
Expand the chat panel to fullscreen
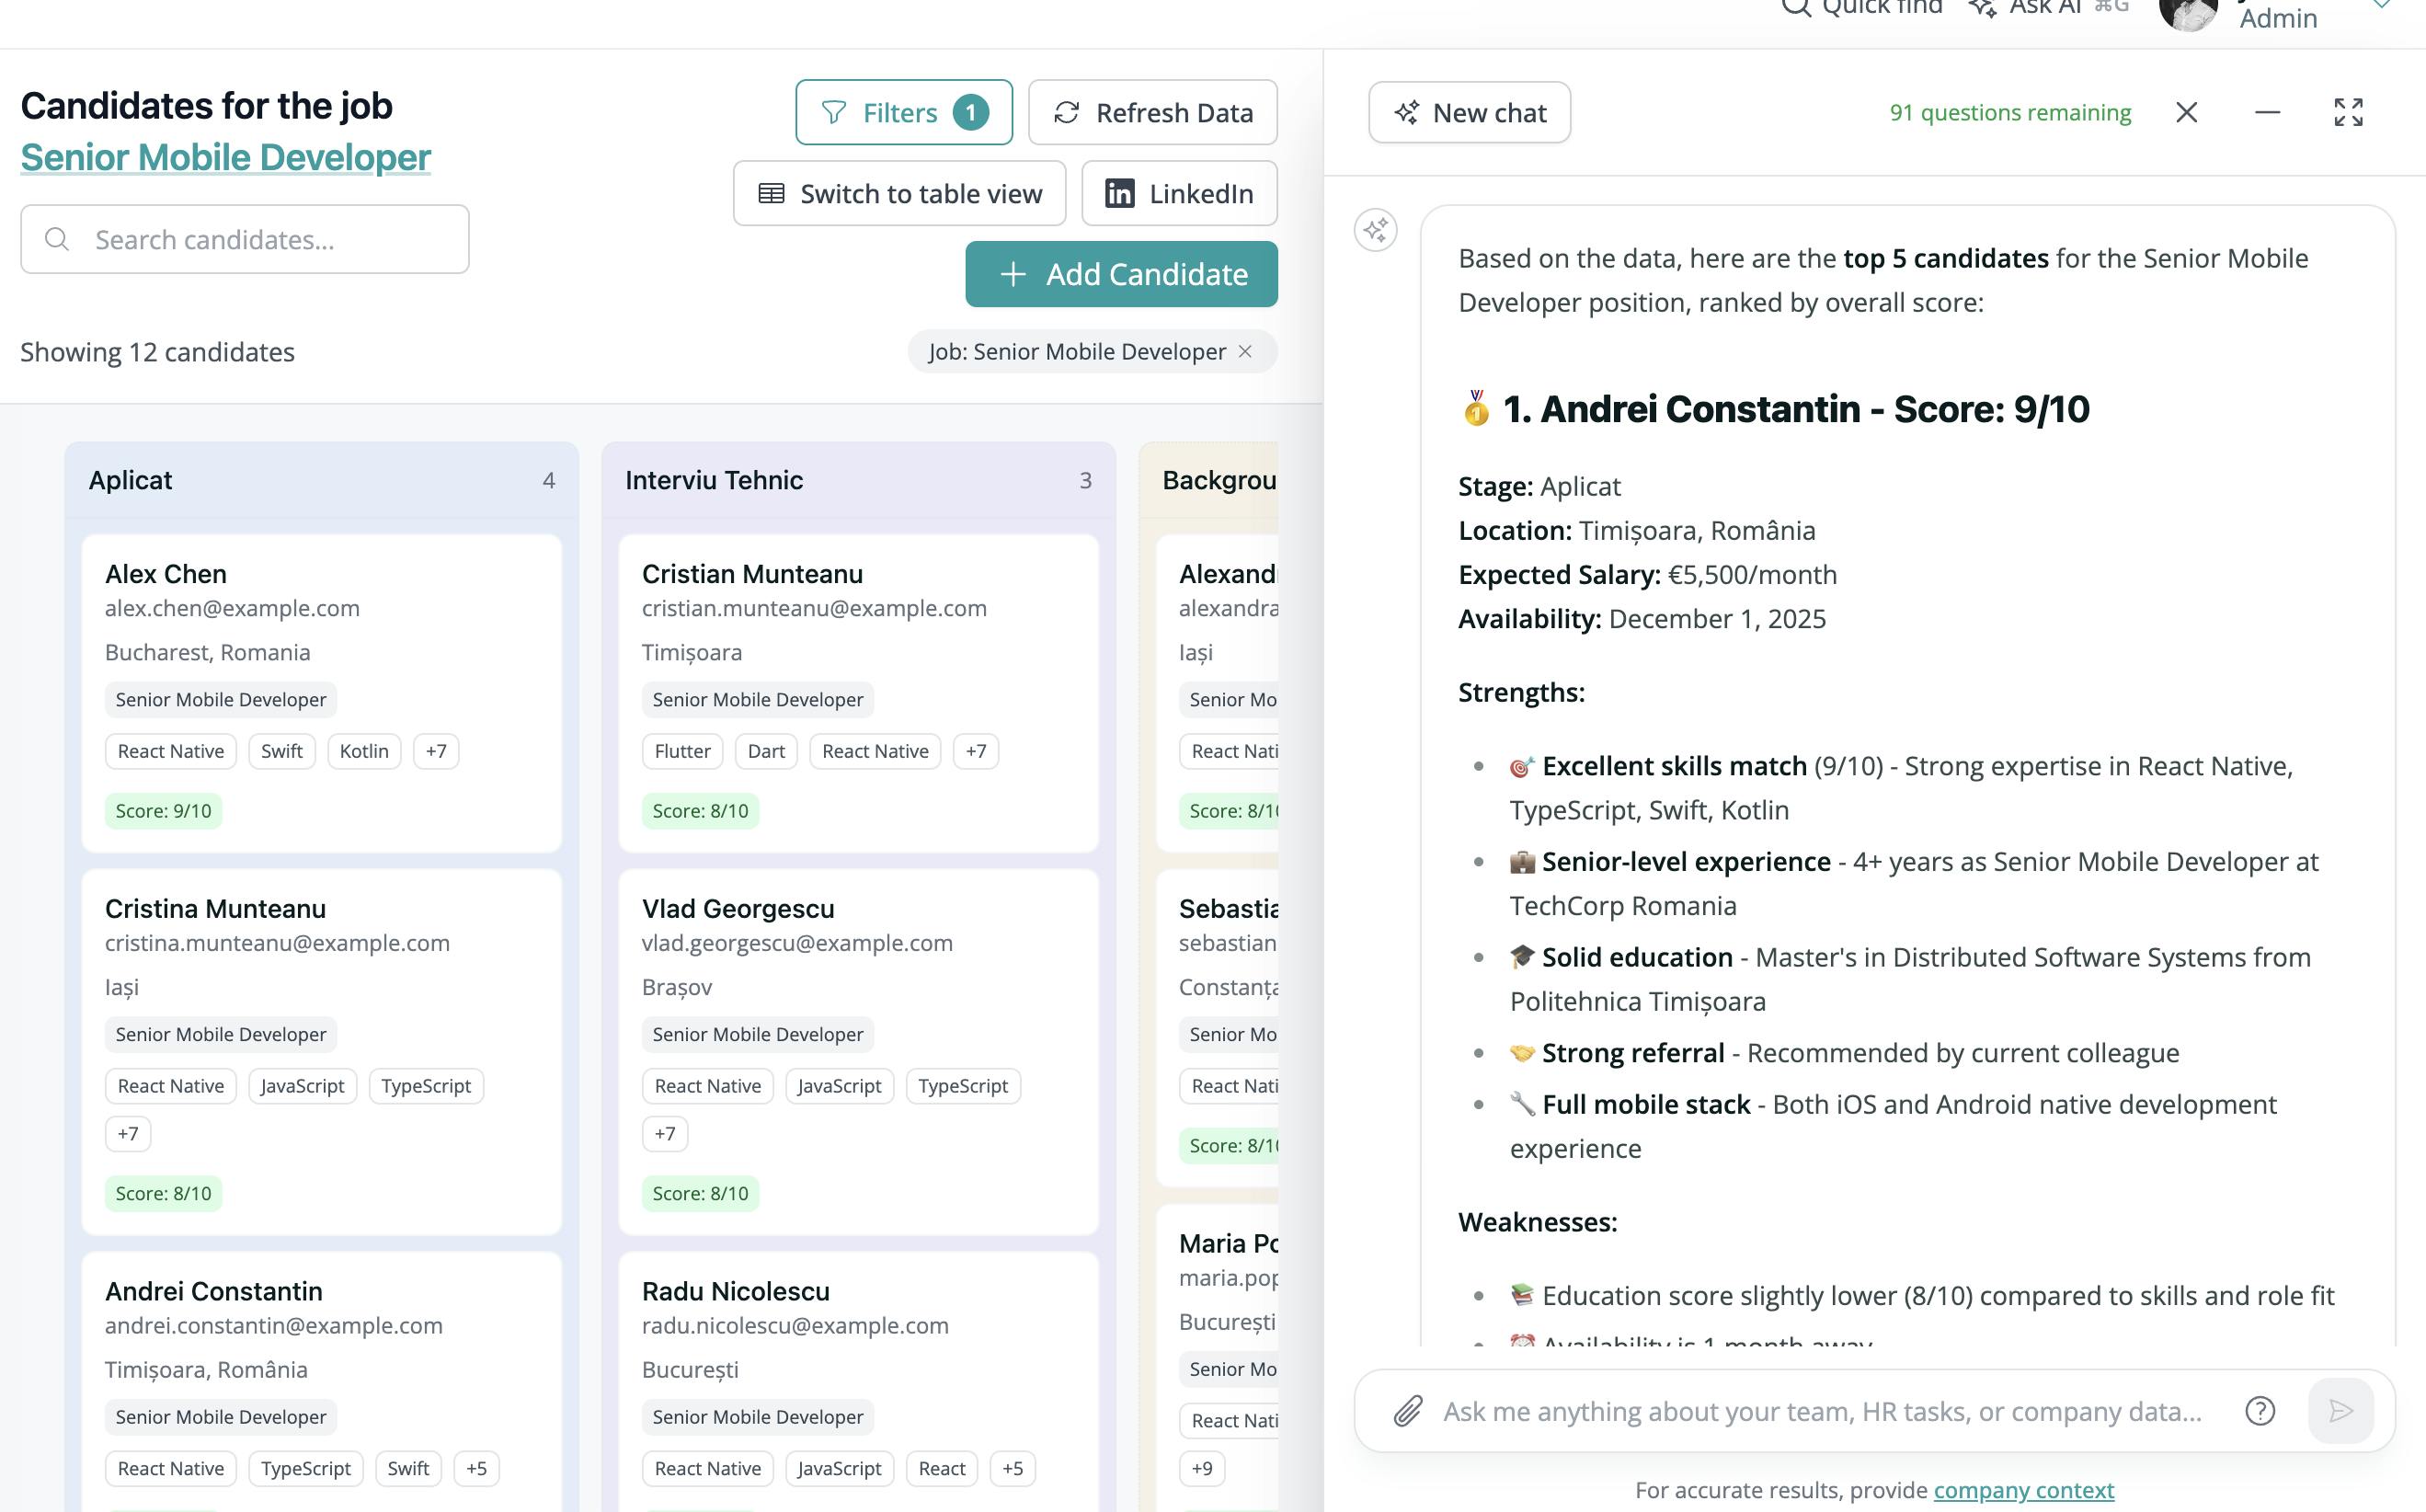[2347, 112]
